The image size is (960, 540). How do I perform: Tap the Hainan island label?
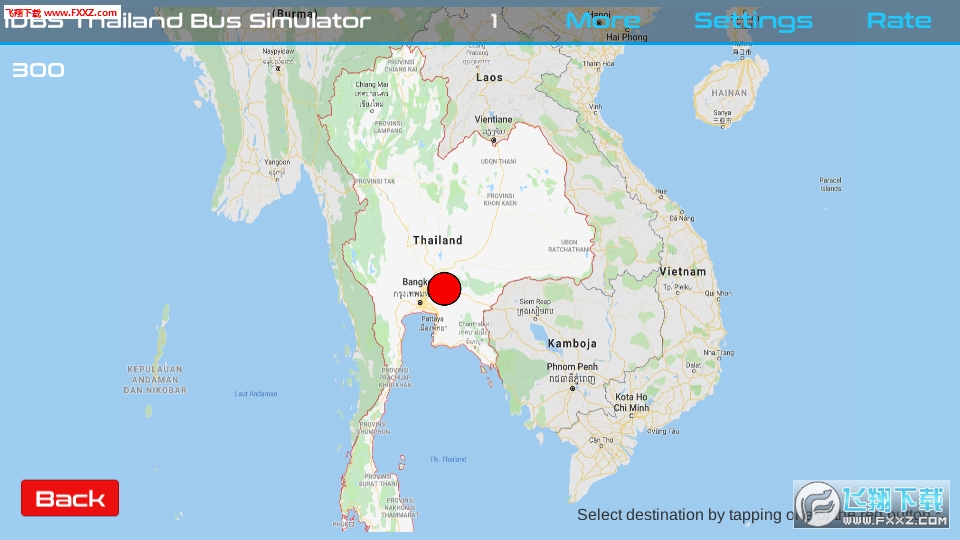(728, 92)
